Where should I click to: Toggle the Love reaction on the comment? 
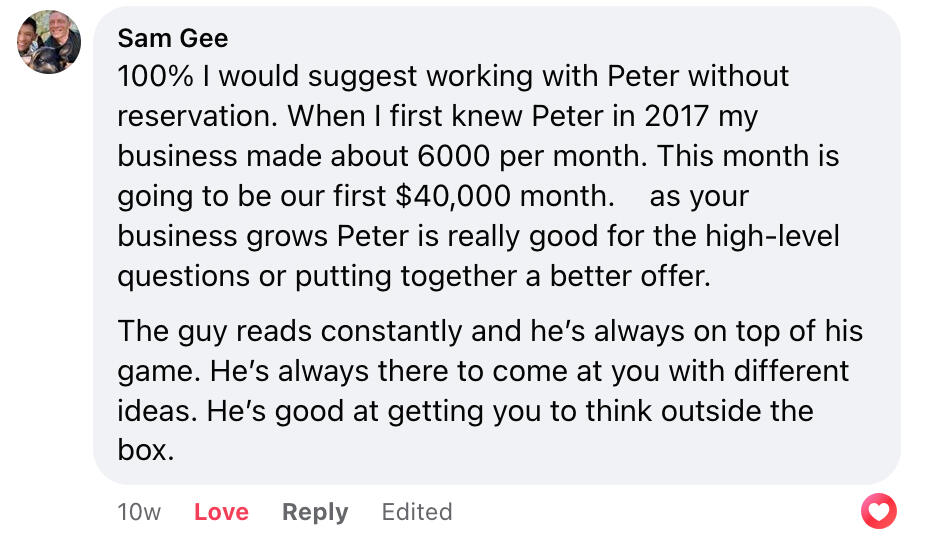click(x=221, y=512)
